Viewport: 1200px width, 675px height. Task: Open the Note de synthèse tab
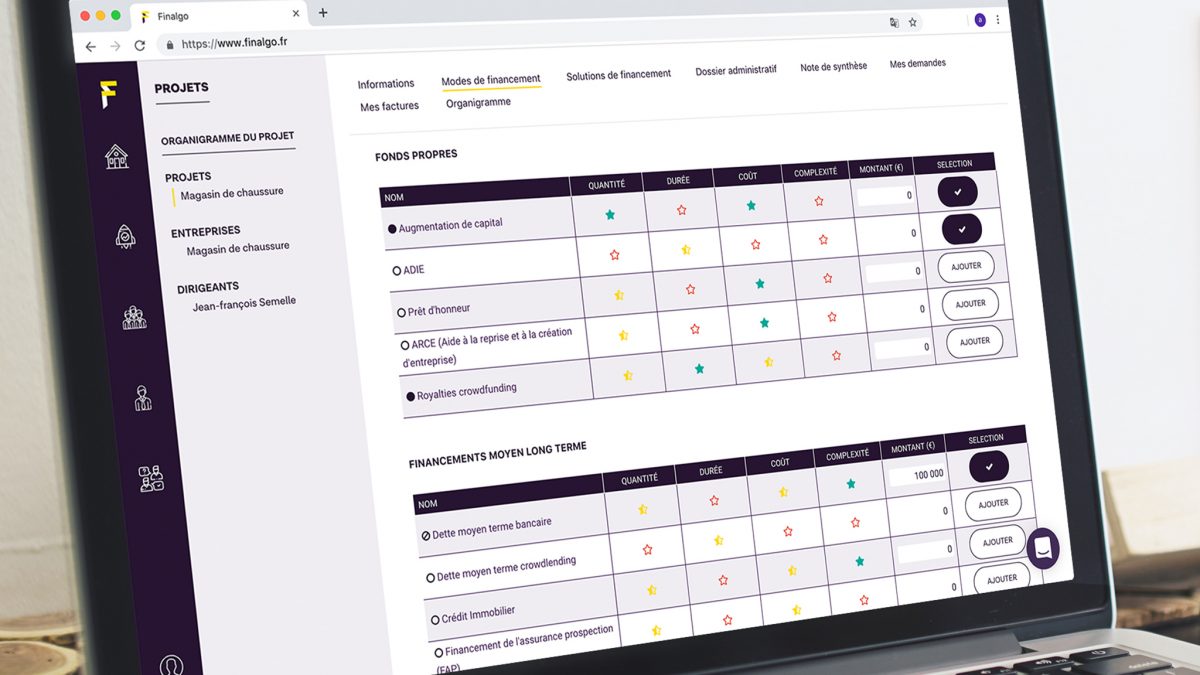834,67
